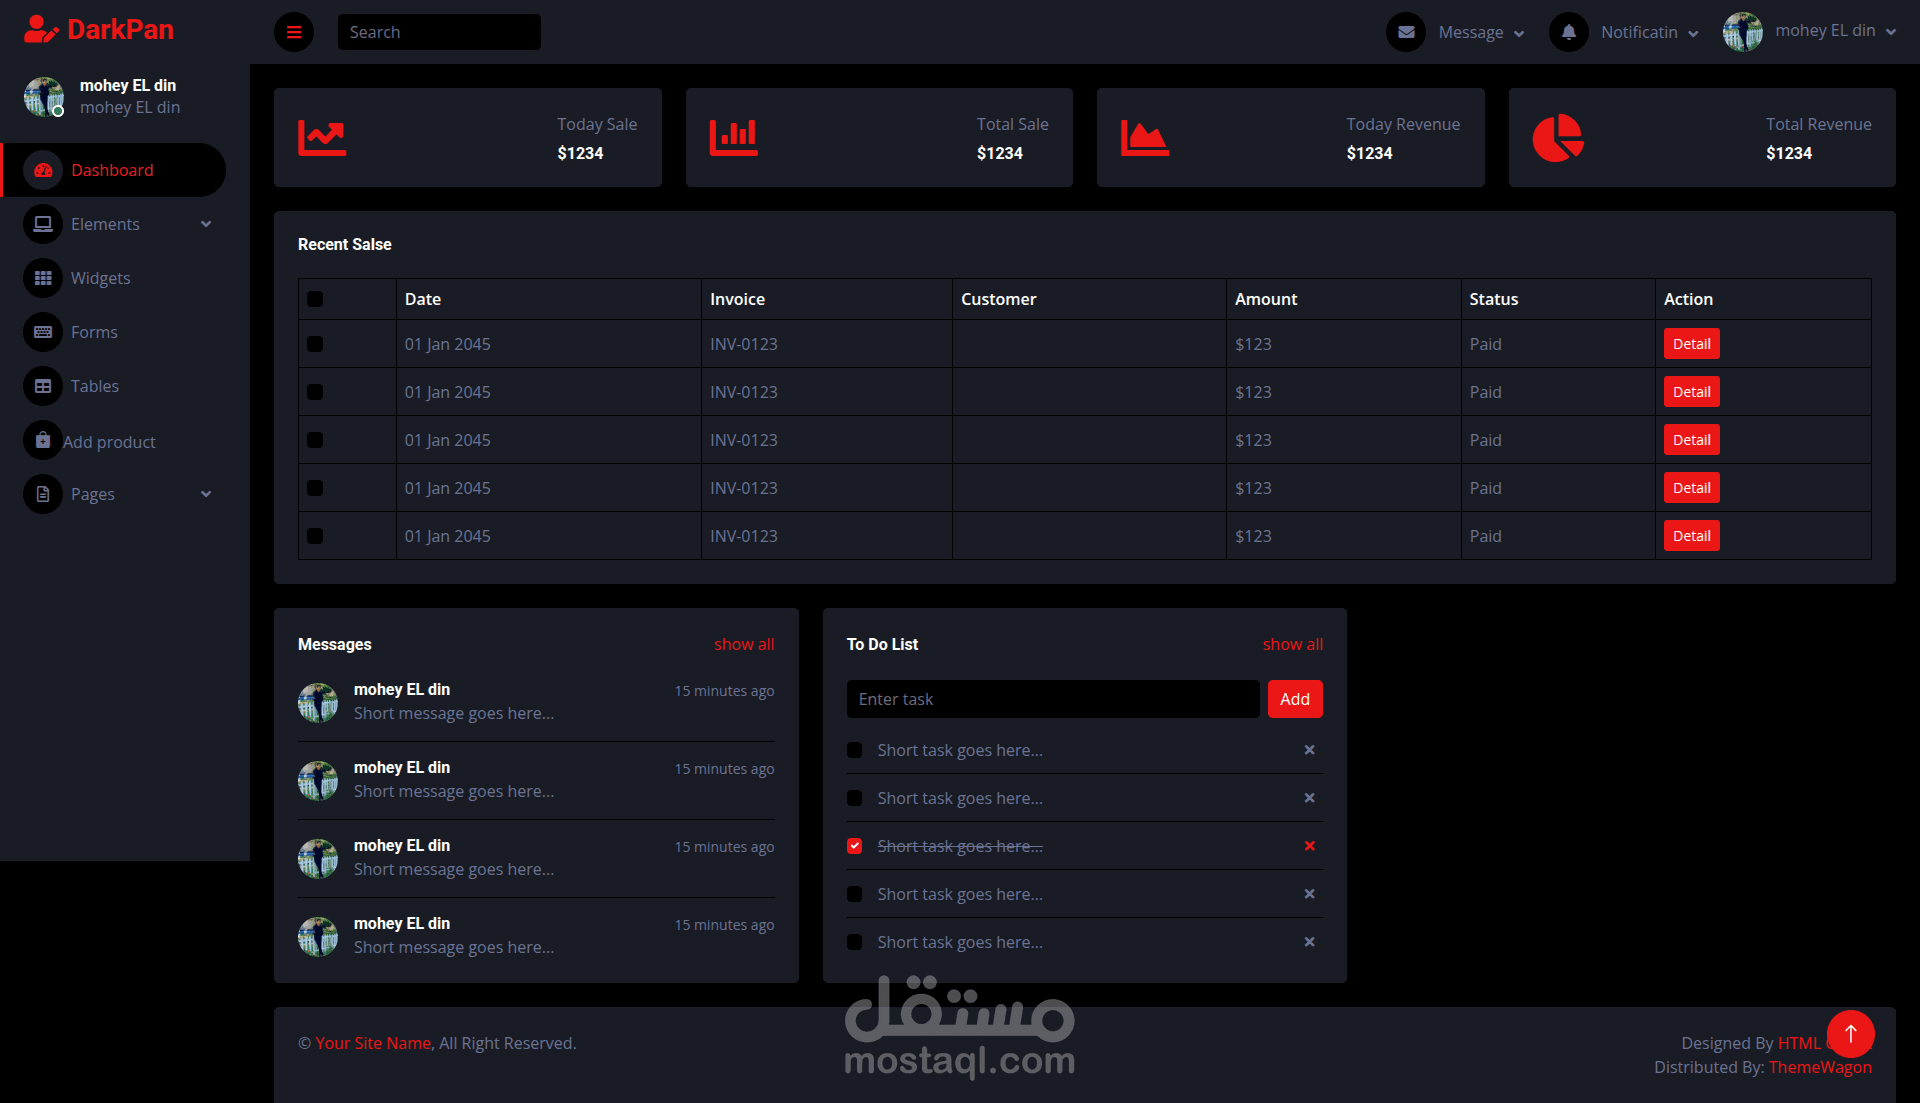Click the Total Sale bar chart icon
The width and height of the screenshot is (1920, 1103).
point(733,138)
